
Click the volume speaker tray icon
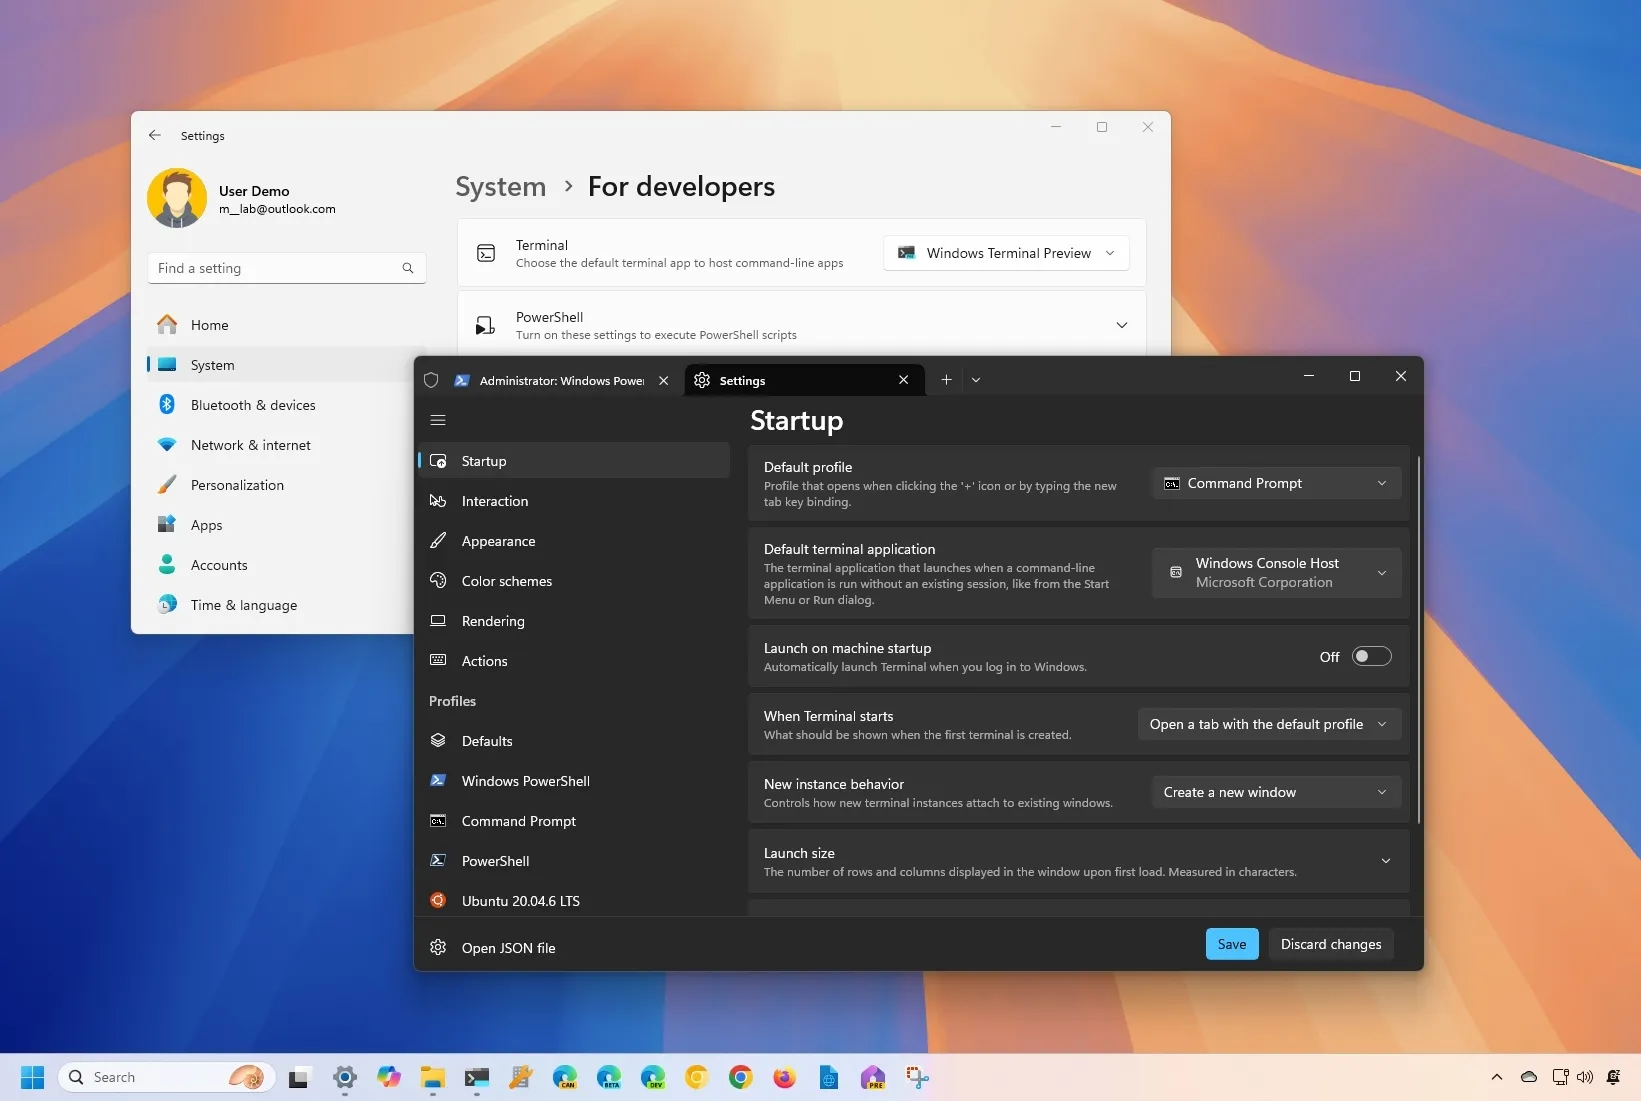point(1585,1077)
